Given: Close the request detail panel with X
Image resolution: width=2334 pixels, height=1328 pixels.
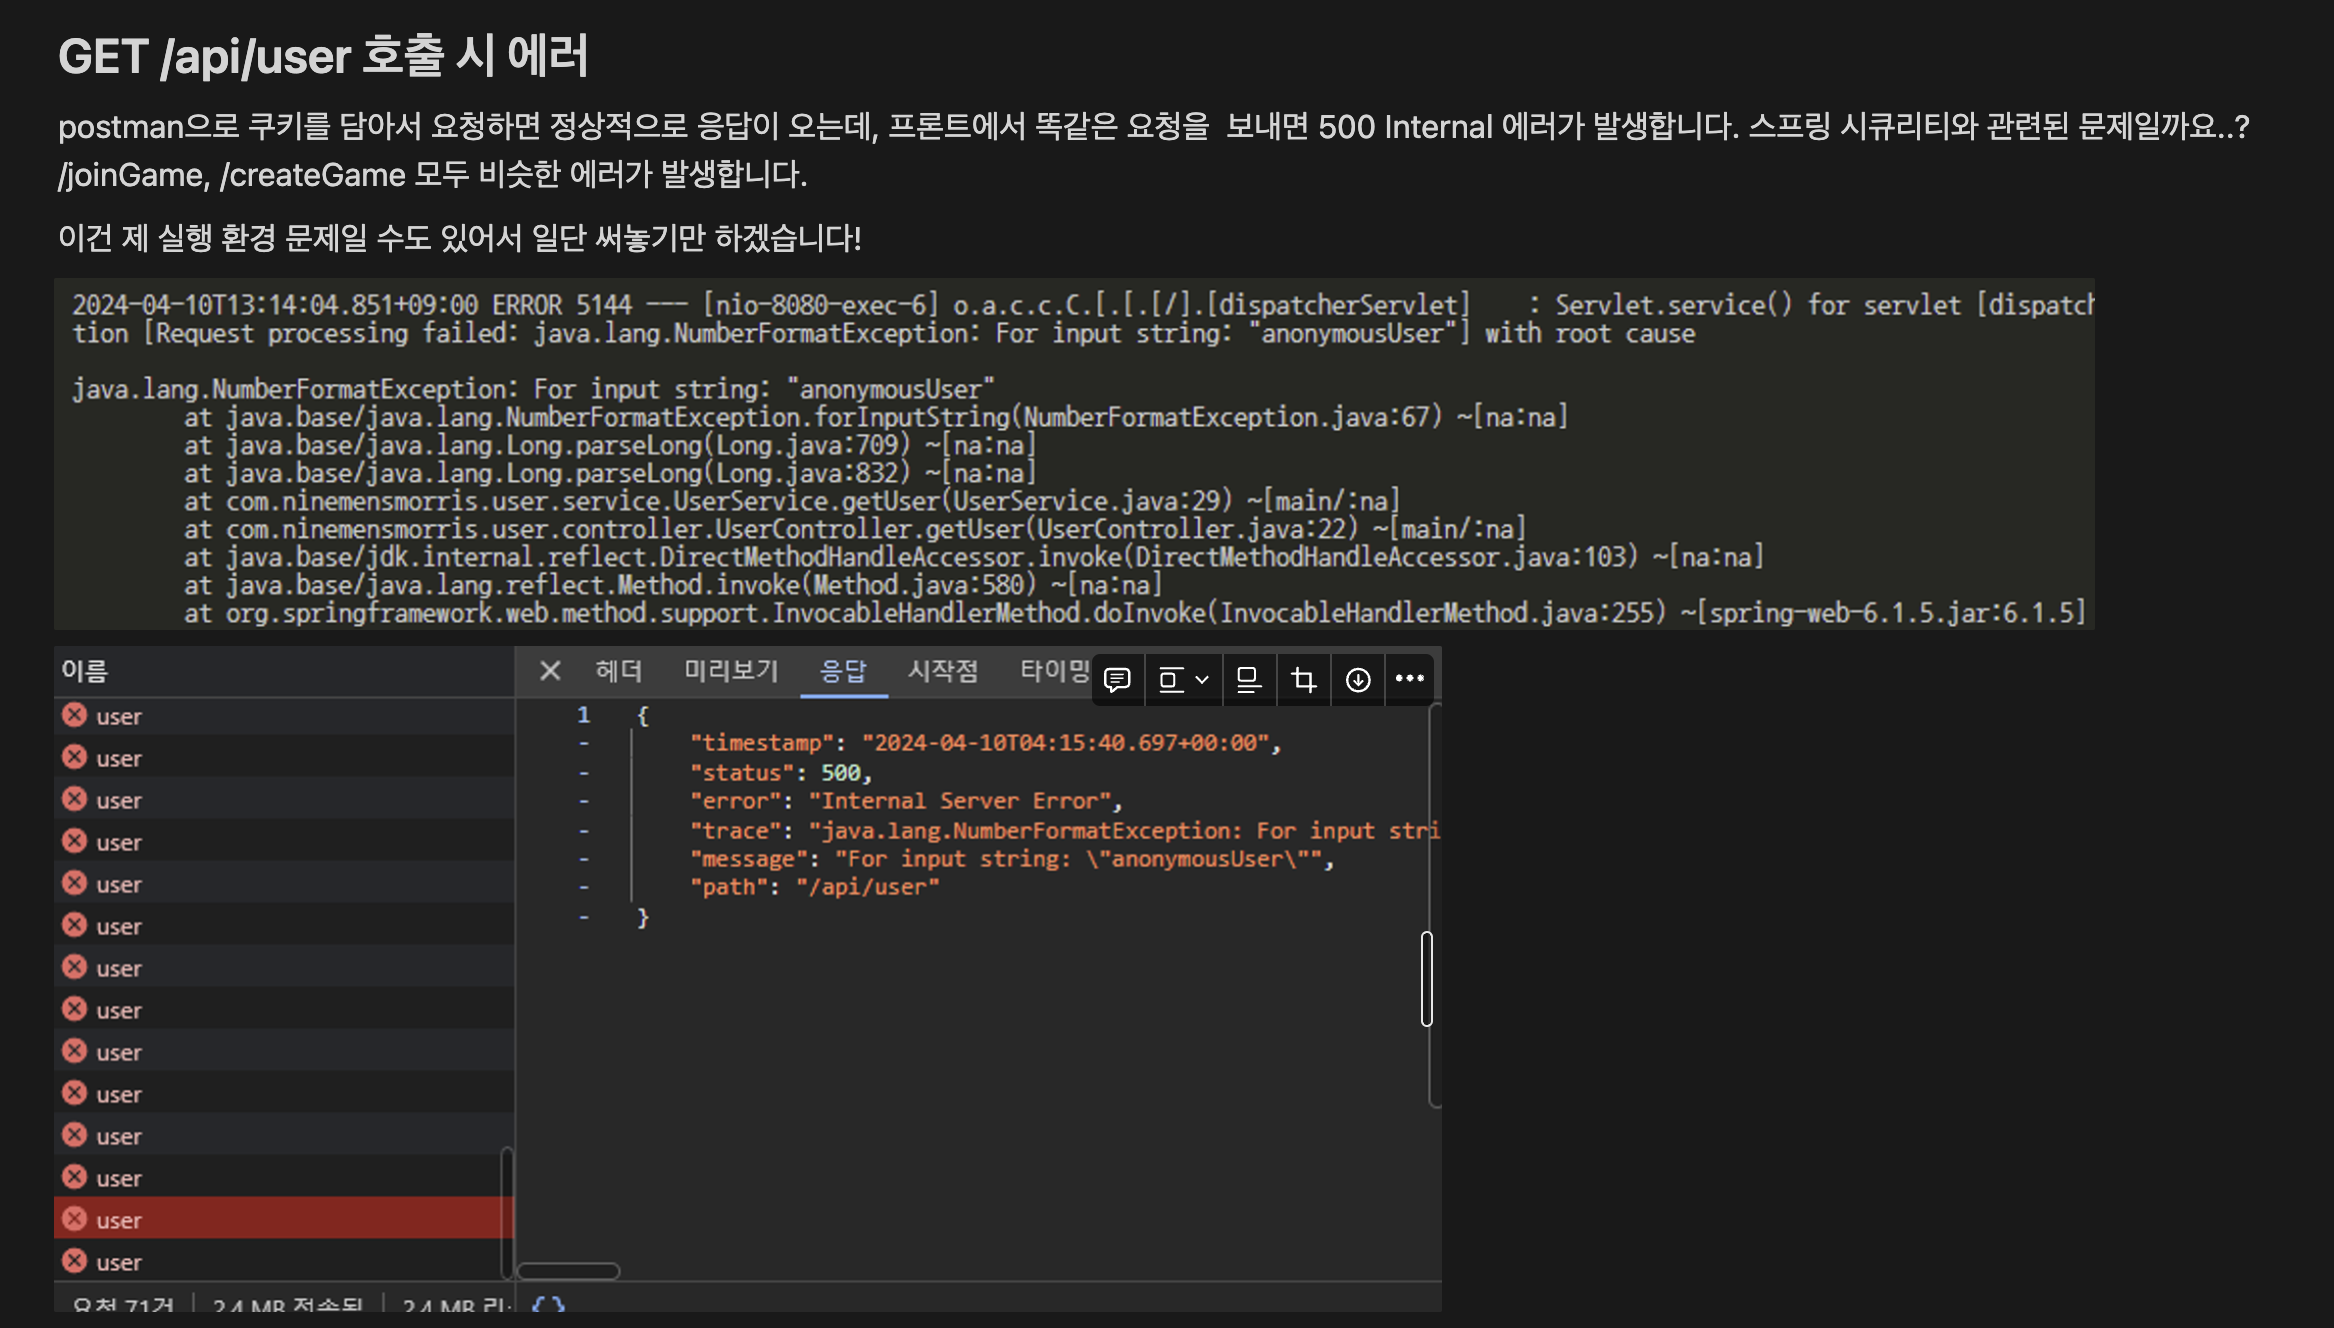Looking at the screenshot, I should coord(549,671).
